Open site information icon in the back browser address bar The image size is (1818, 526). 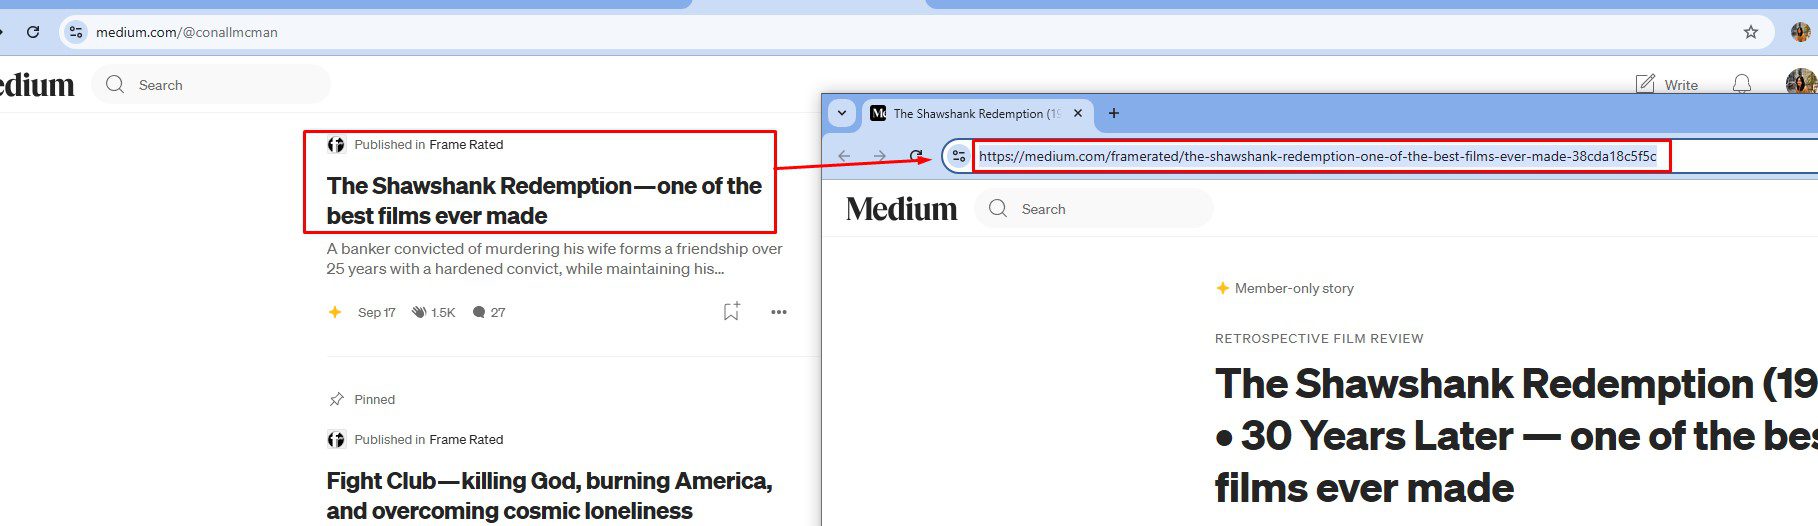[x=76, y=32]
